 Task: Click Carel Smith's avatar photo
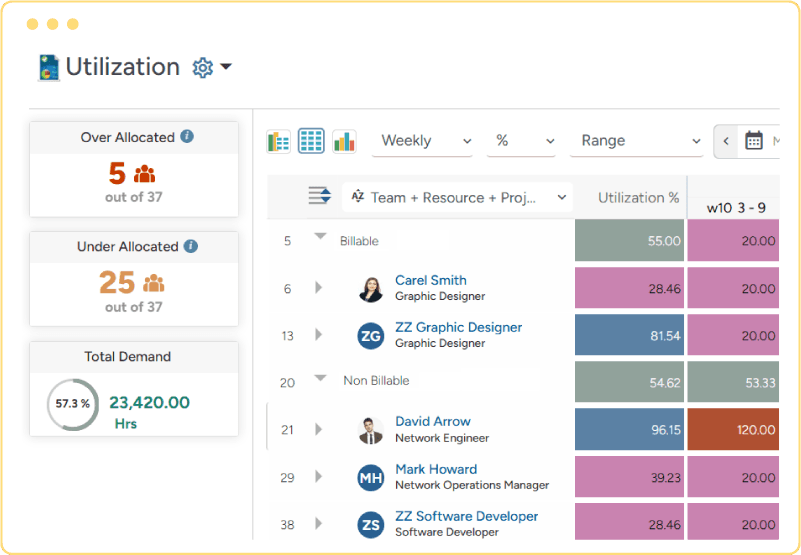pos(370,289)
